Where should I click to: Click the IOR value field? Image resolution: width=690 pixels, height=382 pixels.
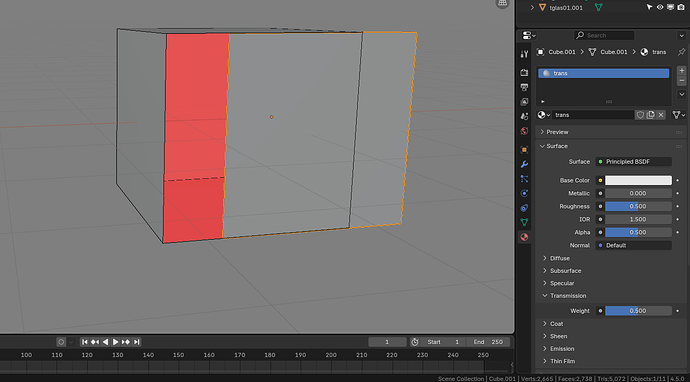click(638, 219)
